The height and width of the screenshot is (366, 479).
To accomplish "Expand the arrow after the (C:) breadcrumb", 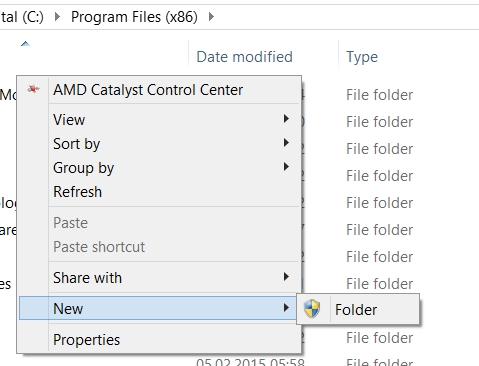I will [57, 16].
